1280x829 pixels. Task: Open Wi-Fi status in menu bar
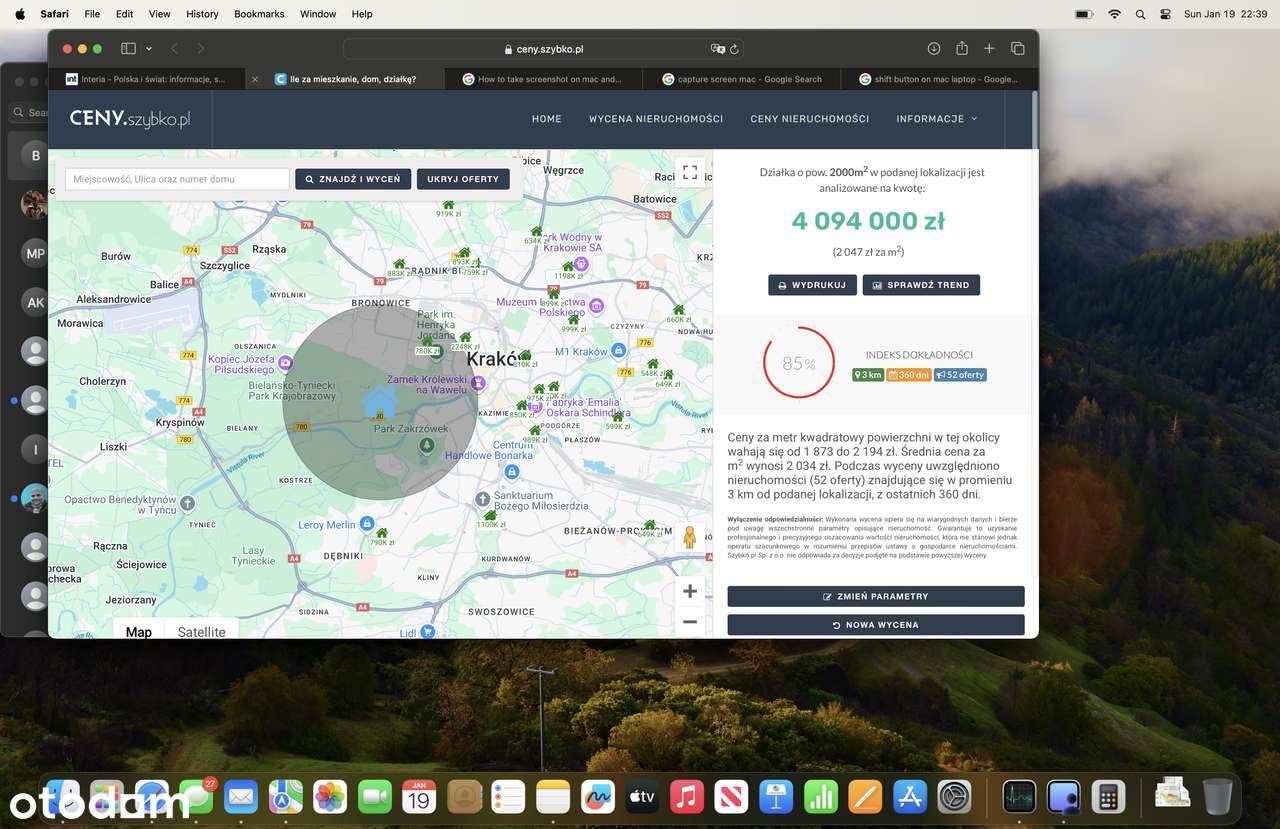coord(1114,14)
